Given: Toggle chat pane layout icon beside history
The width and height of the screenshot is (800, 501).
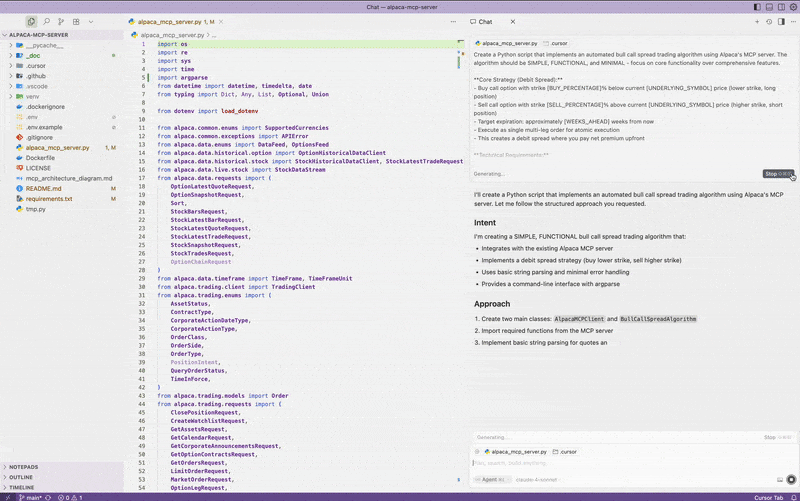Looking at the screenshot, I should pos(781,22).
